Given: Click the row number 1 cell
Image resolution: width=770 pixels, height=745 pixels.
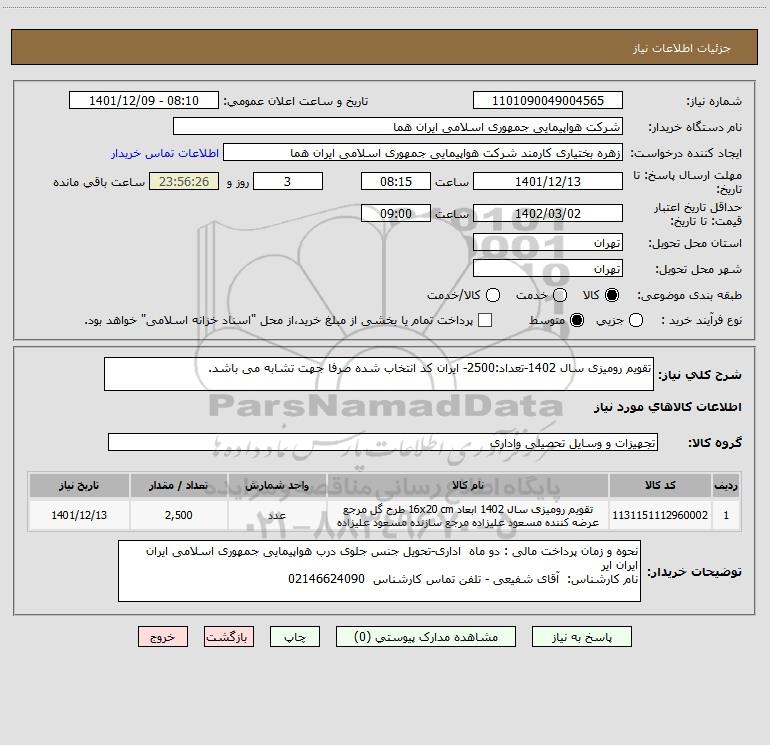Looking at the screenshot, I should click(726, 515).
